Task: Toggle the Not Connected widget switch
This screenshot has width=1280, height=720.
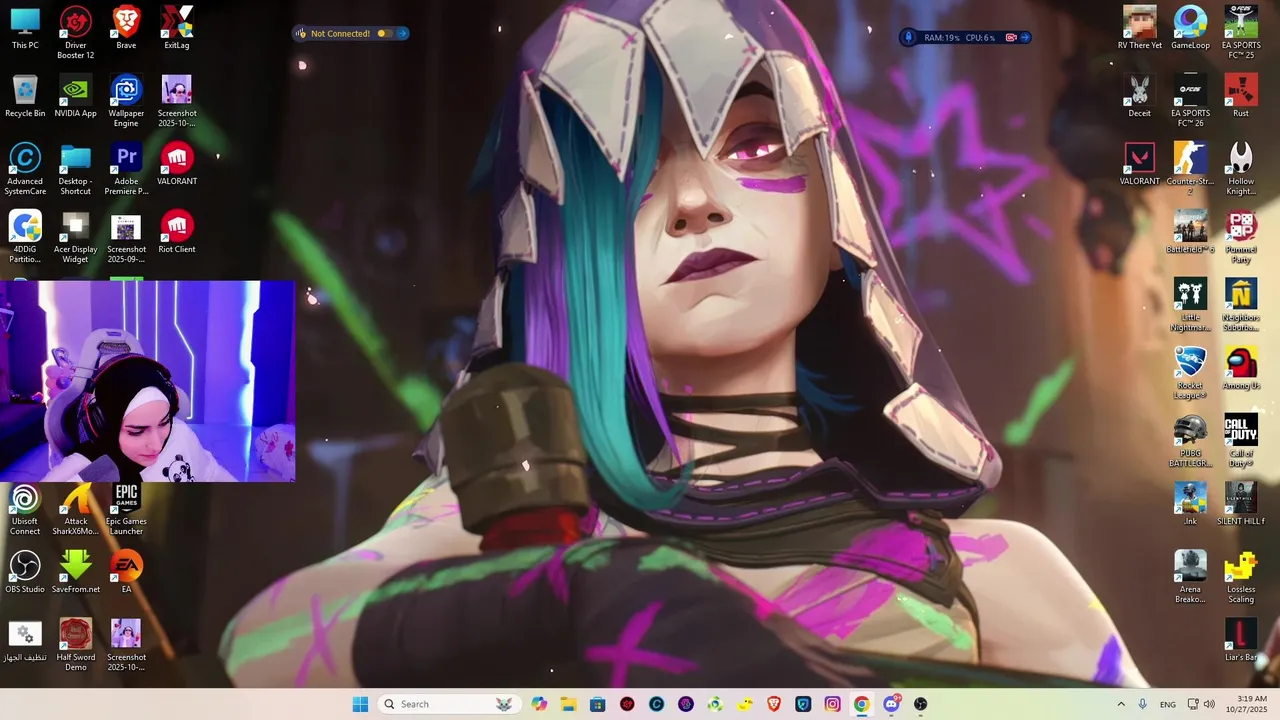Action: pos(385,33)
